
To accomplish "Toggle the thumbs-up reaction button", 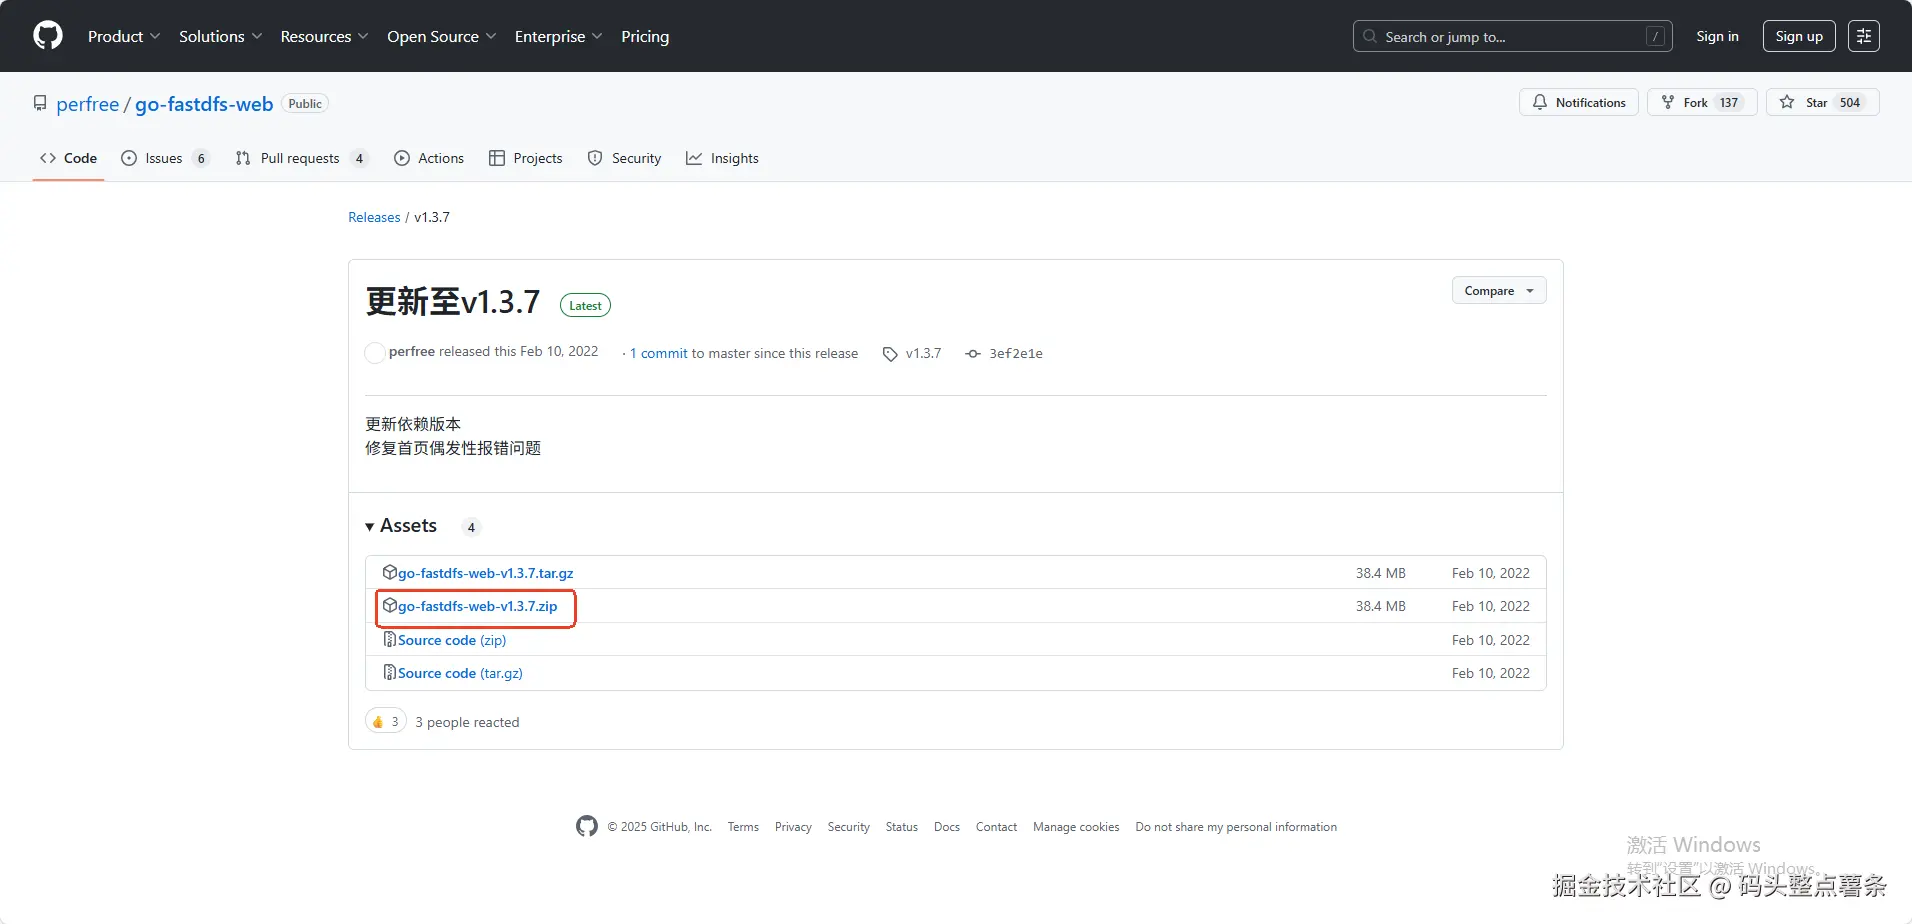I will [386, 721].
